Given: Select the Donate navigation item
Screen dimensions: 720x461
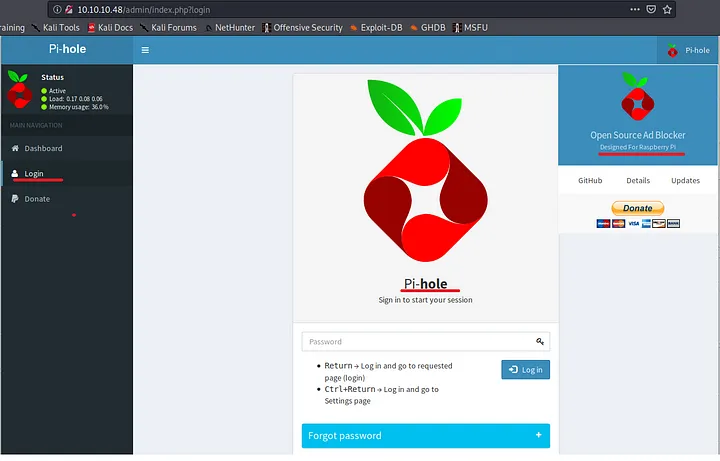Looking at the screenshot, I should 37,199.
